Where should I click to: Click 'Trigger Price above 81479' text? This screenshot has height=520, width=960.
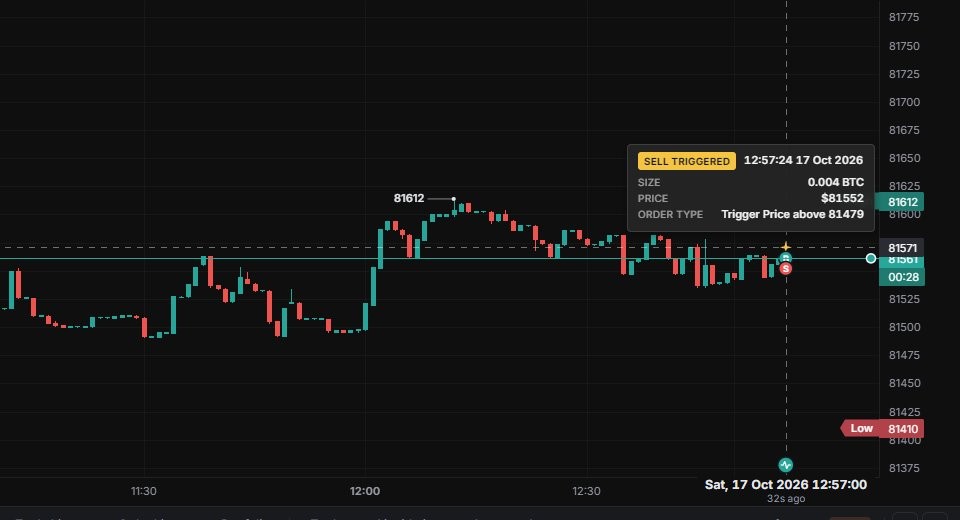tap(792, 214)
